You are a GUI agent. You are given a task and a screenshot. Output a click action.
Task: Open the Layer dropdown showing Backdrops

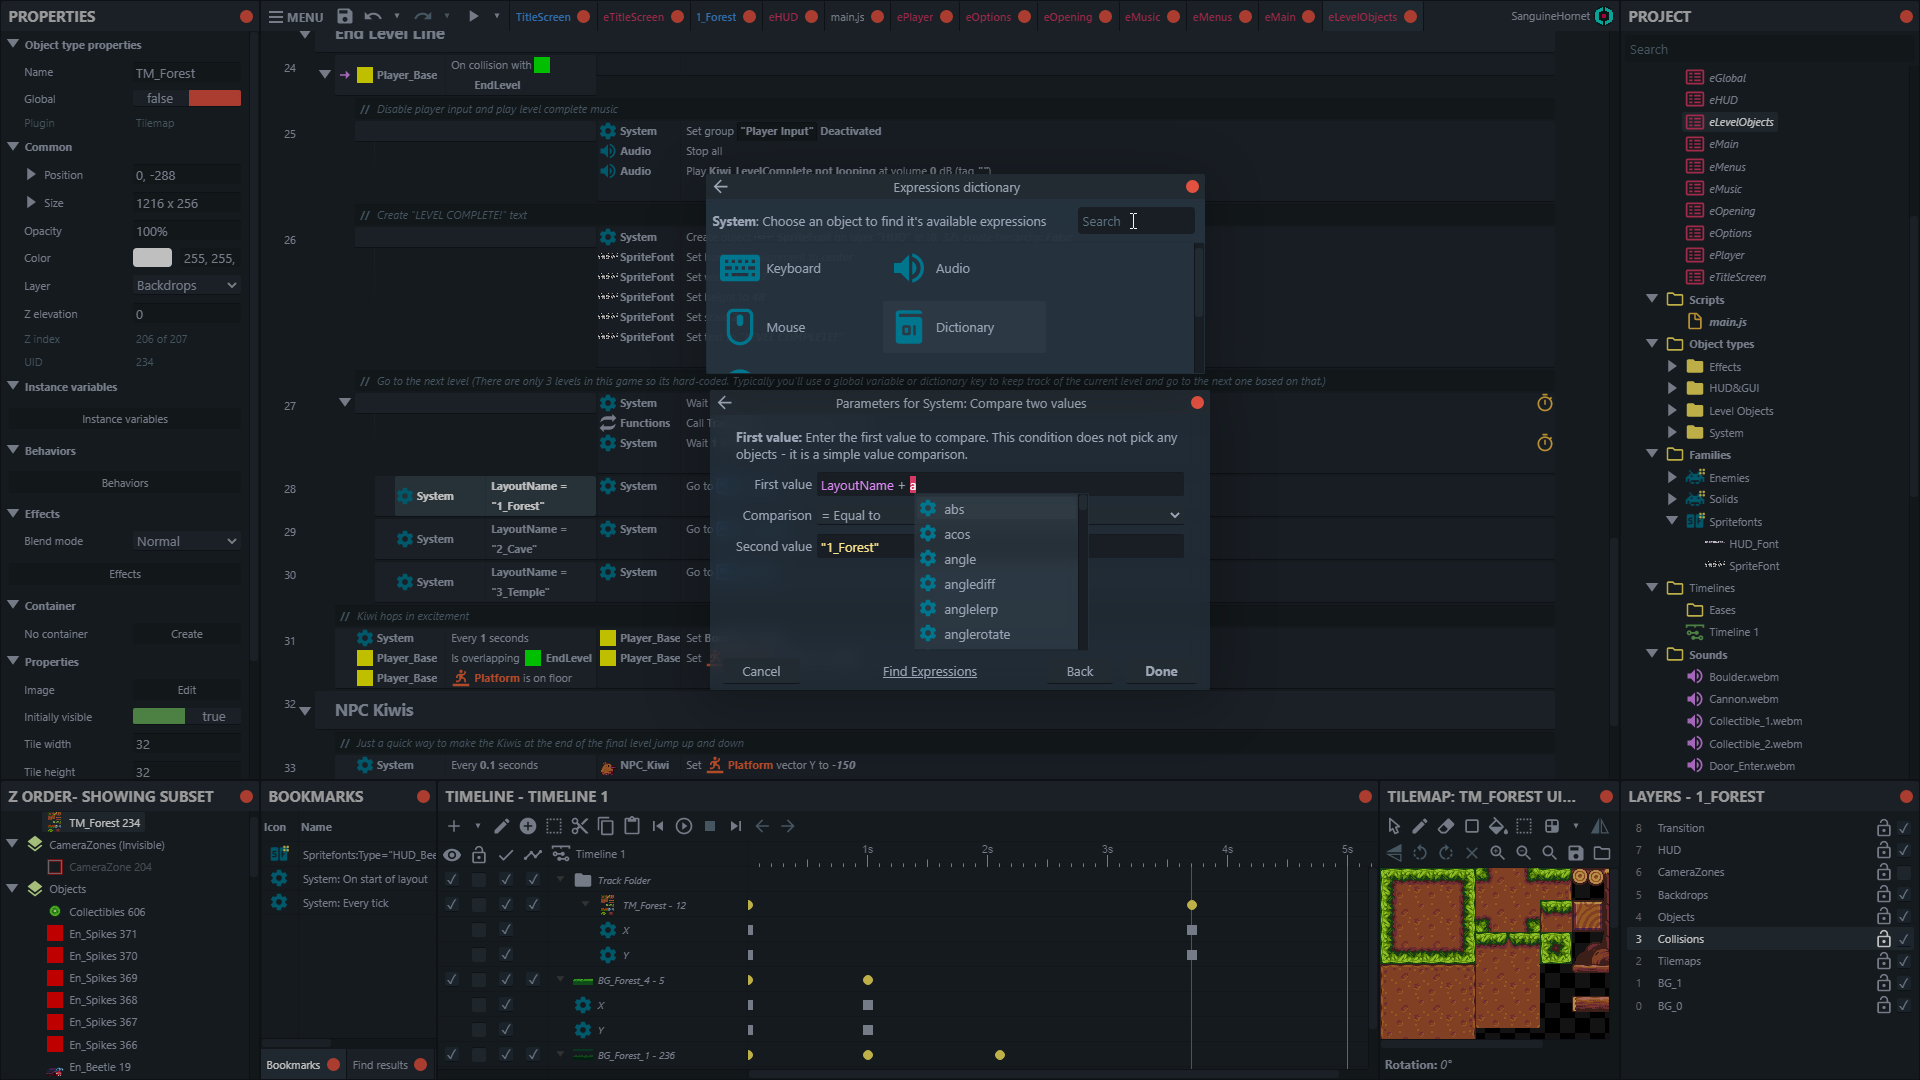[x=187, y=286]
